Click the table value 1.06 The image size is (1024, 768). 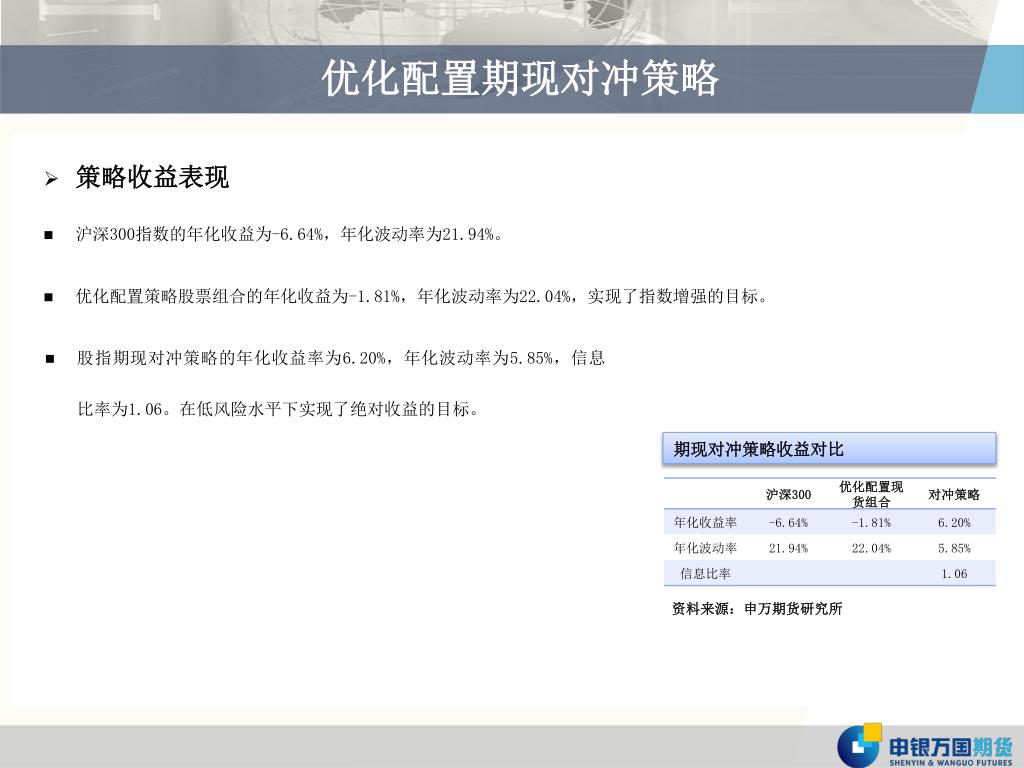click(954, 573)
